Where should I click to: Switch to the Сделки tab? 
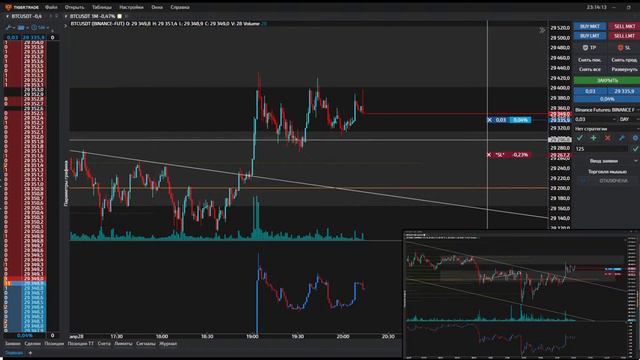[32, 344]
